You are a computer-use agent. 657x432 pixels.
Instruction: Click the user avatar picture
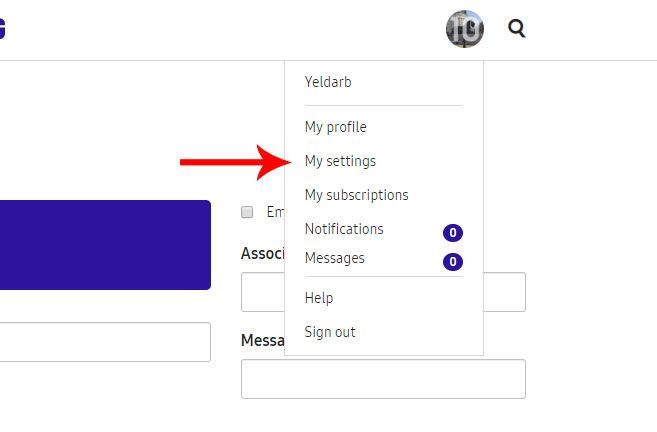[465, 29]
